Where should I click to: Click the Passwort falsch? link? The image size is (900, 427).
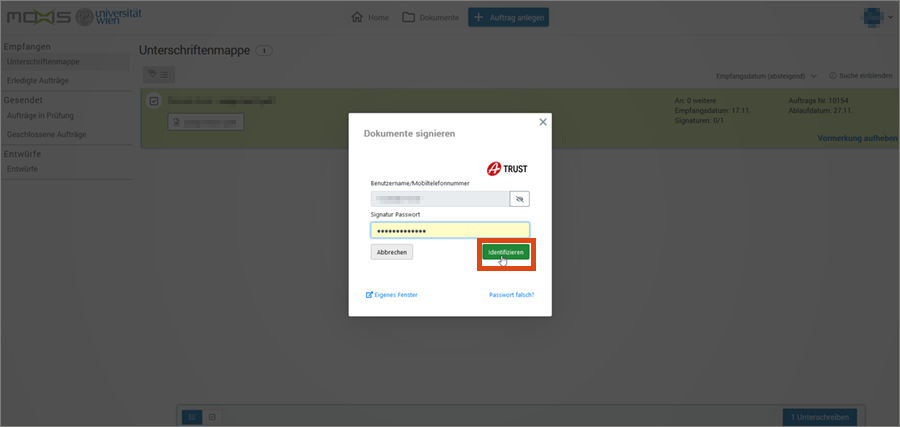[511, 295]
